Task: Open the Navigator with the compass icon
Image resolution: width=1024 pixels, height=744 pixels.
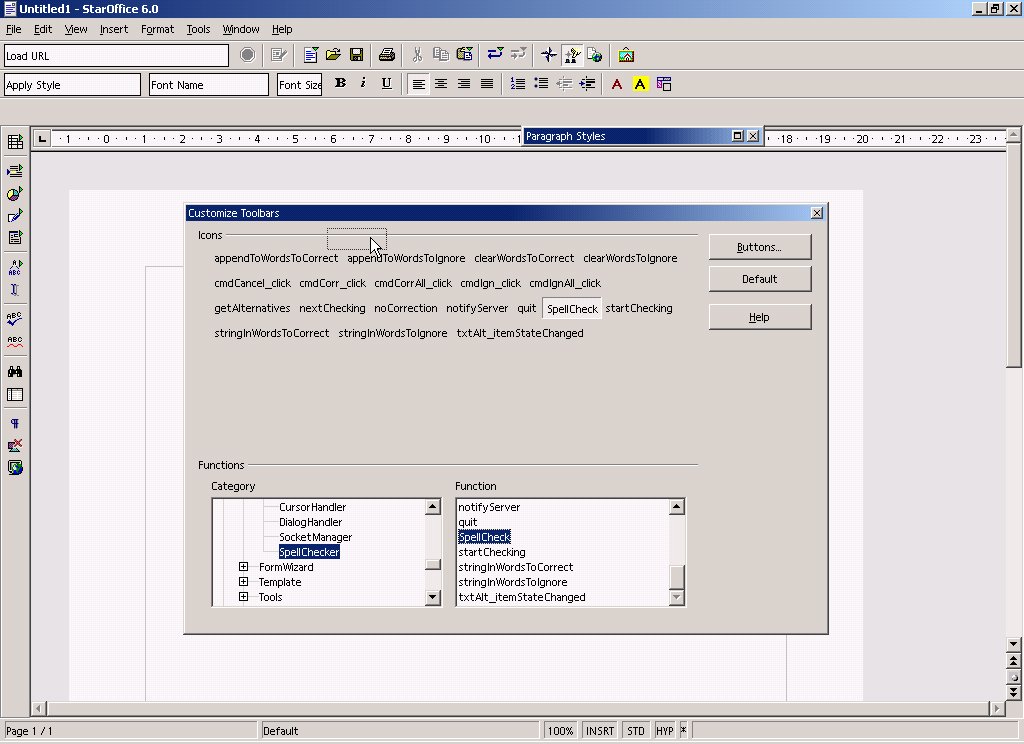Action: (x=549, y=55)
